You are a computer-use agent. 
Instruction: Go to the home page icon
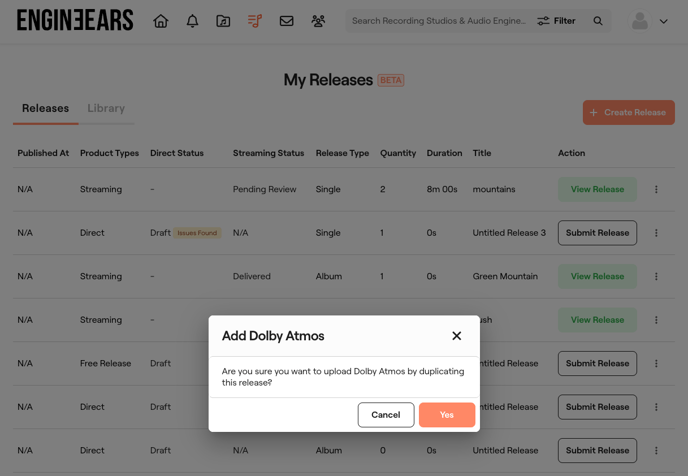tap(161, 21)
